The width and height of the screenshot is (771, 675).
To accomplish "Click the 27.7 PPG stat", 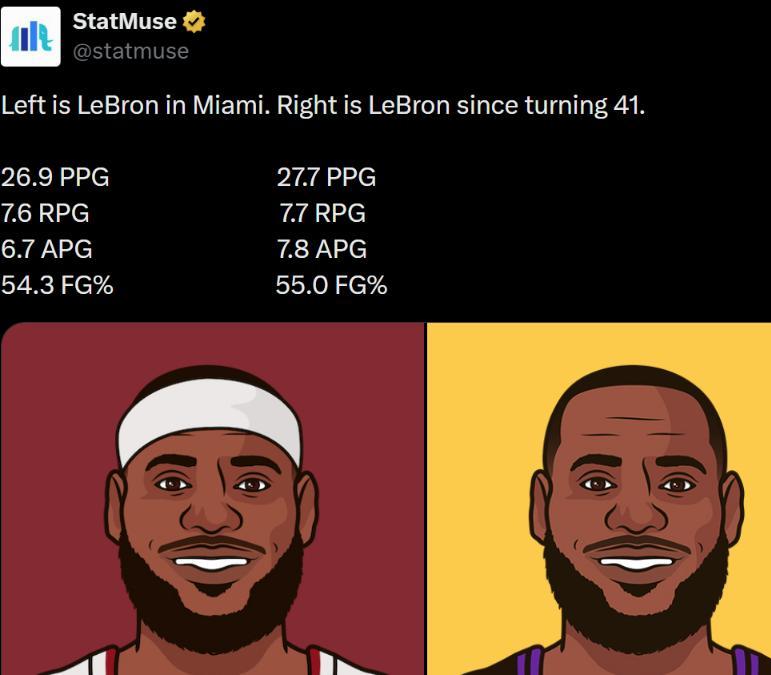I will point(326,177).
